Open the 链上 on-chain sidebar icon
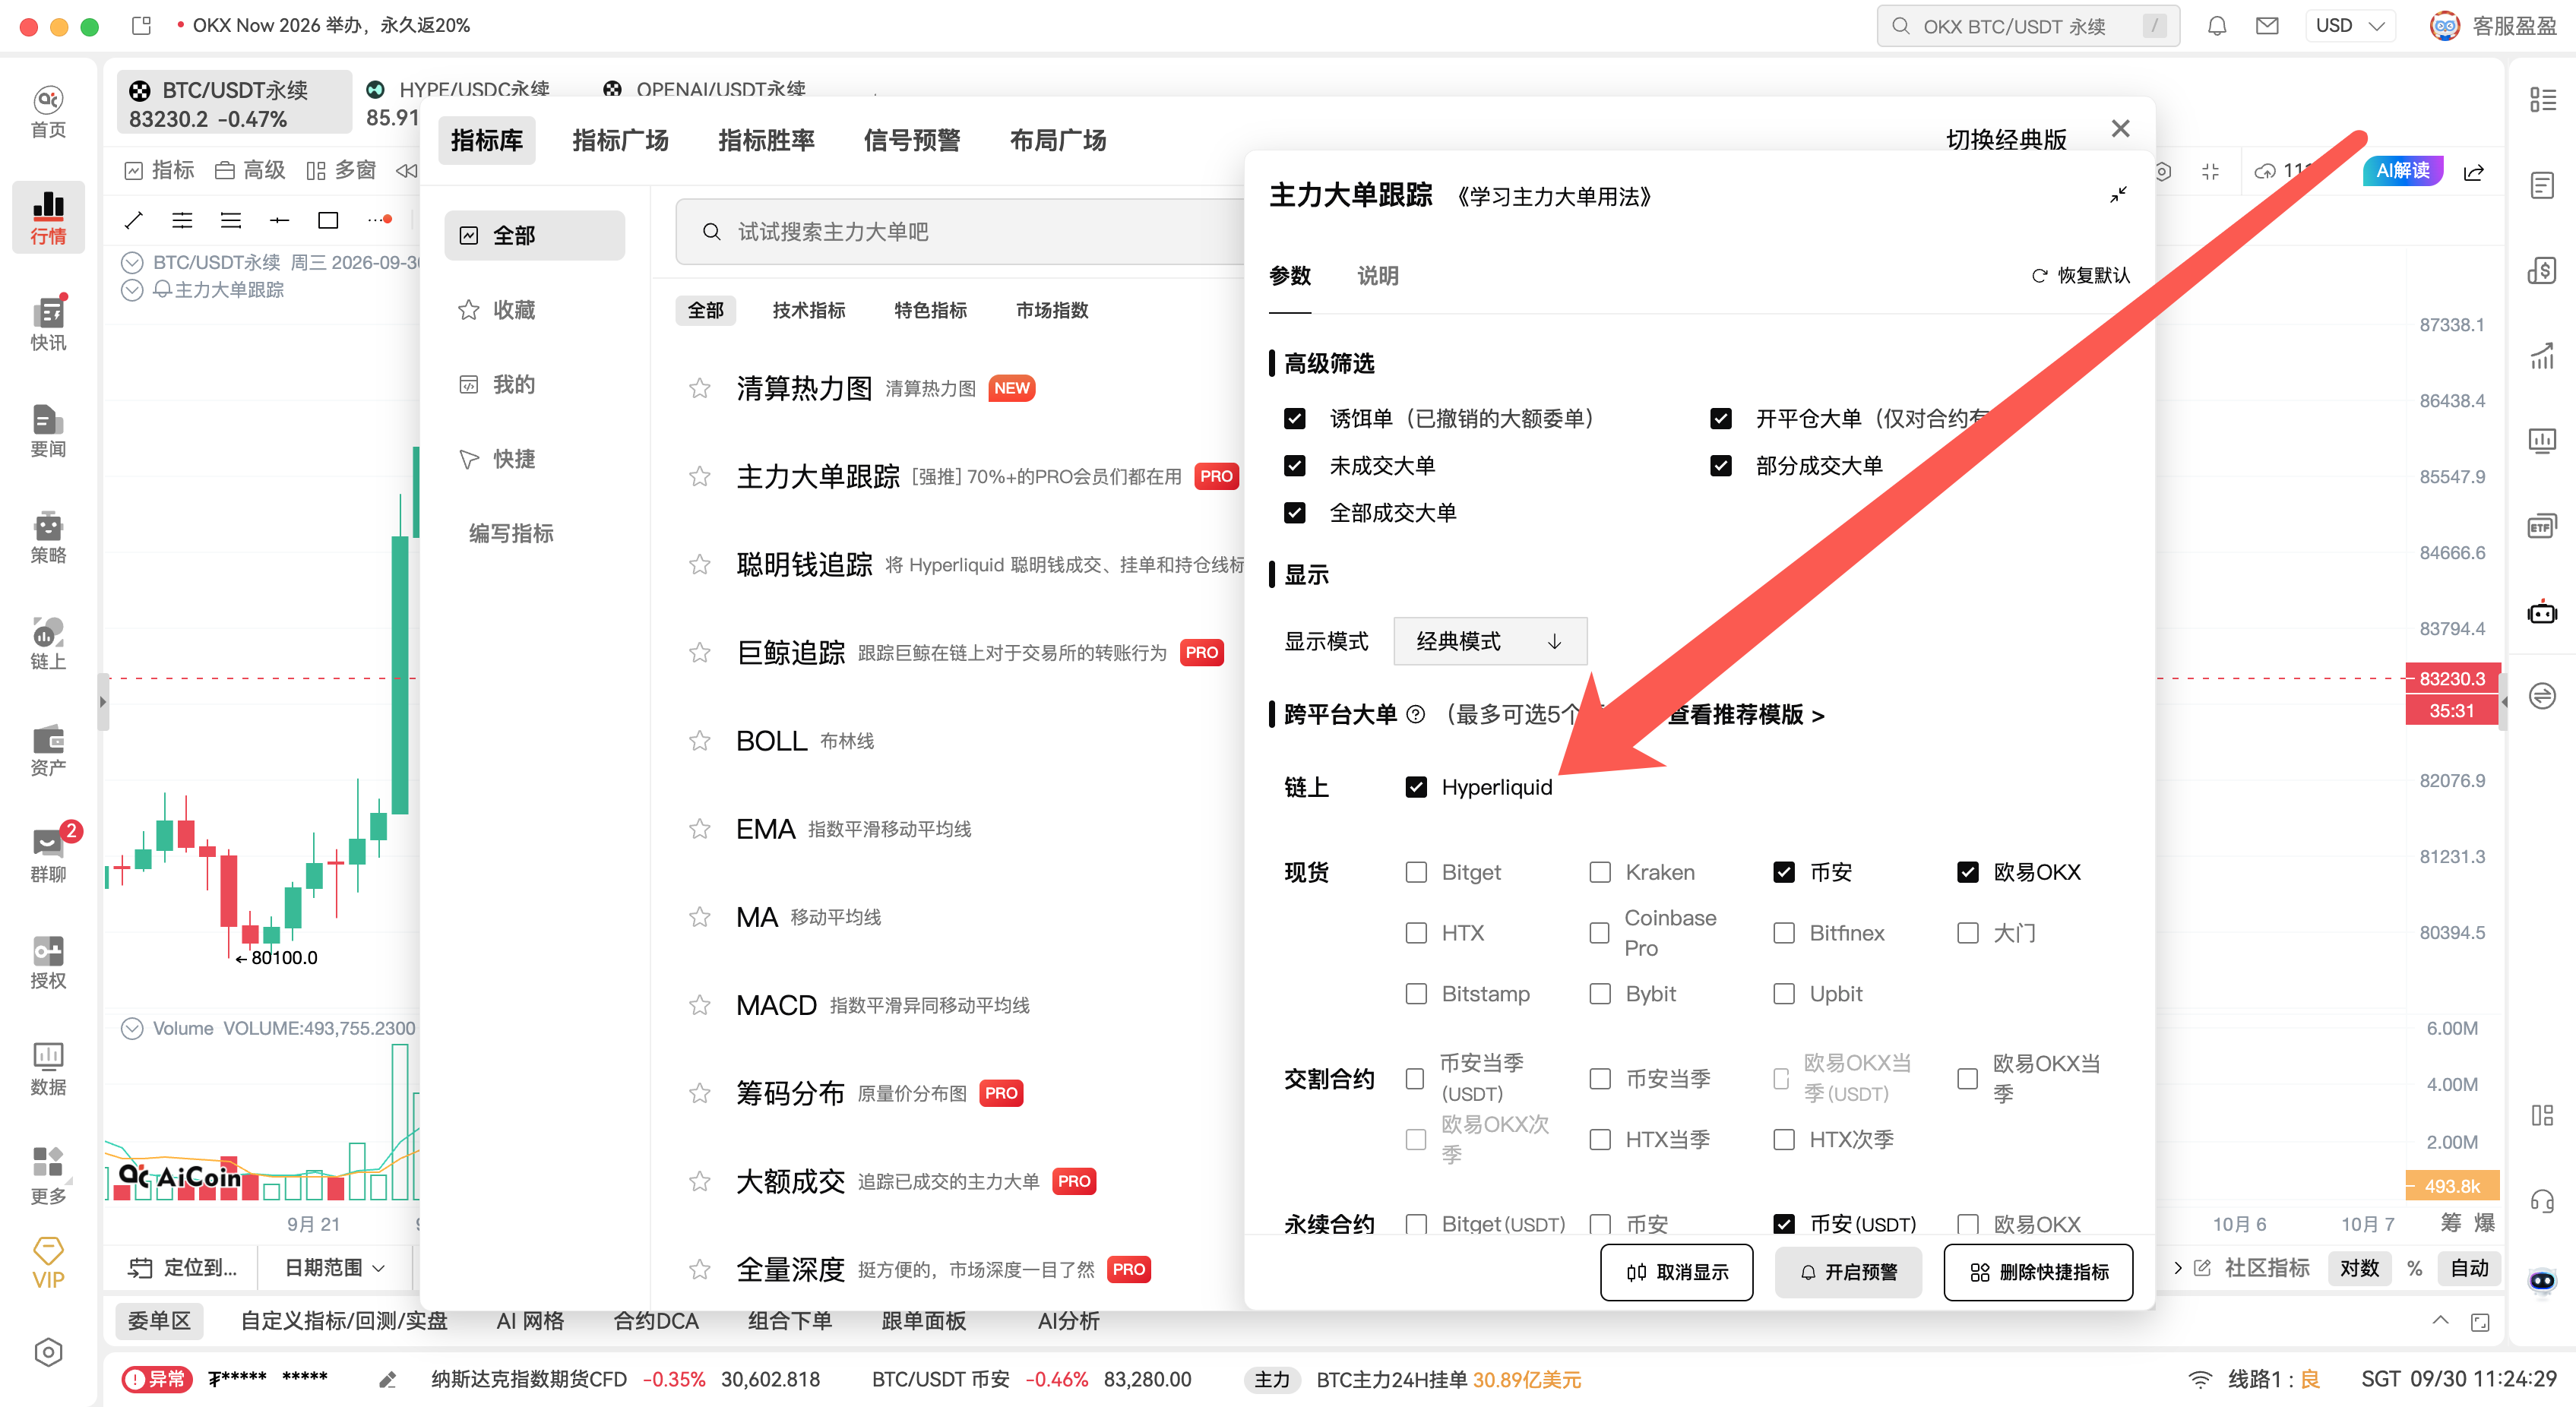This screenshot has width=2576, height=1407. coord(48,643)
